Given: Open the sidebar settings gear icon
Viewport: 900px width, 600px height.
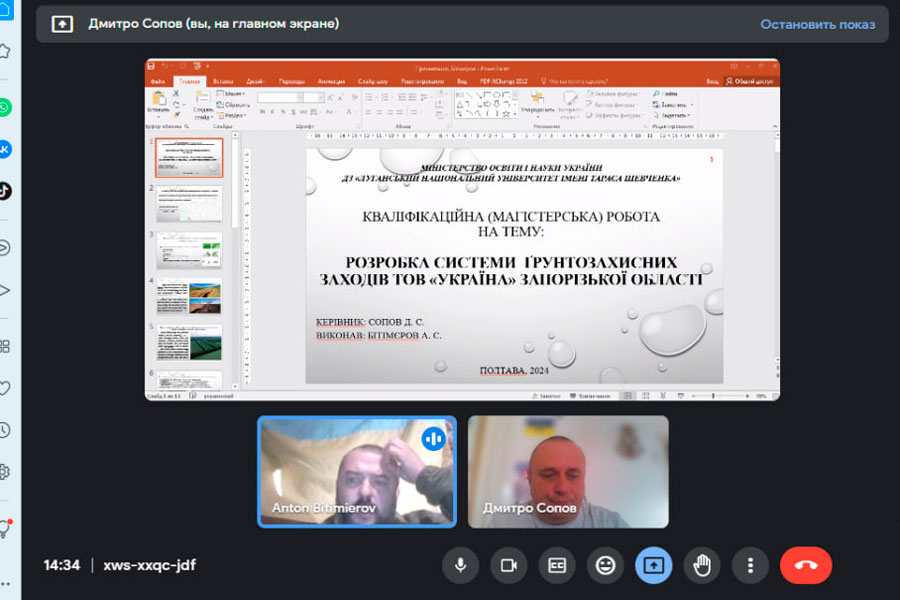Looking at the screenshot, I should coord(5,471).
